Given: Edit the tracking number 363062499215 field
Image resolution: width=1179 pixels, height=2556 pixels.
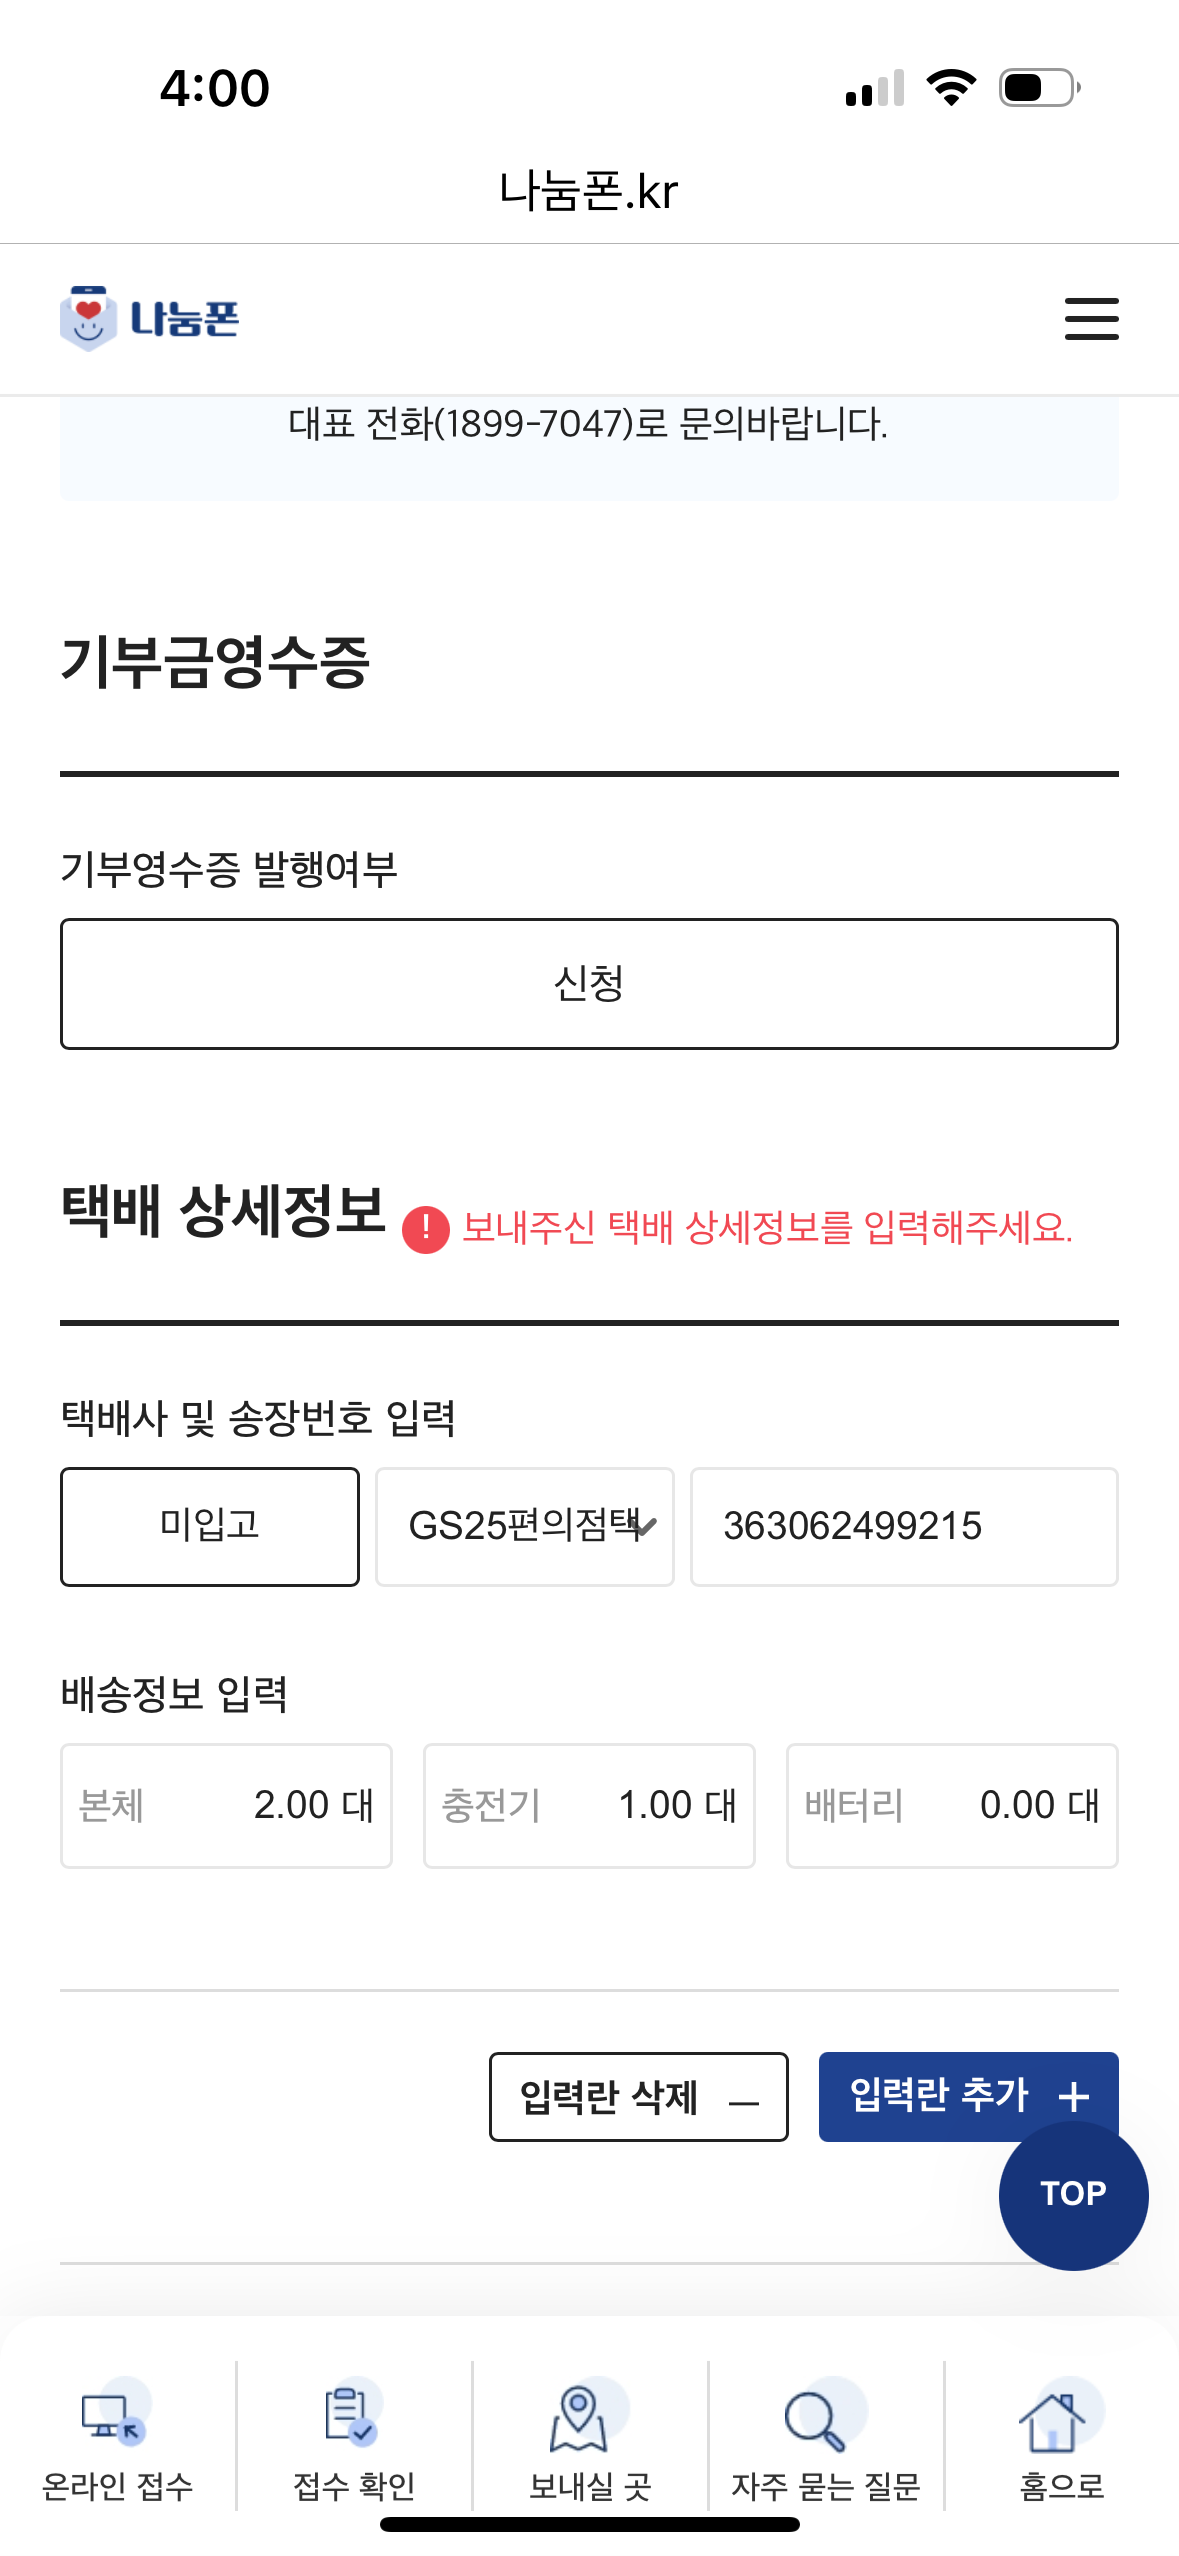Looking at the screenshot, I should pos(903,1526).
